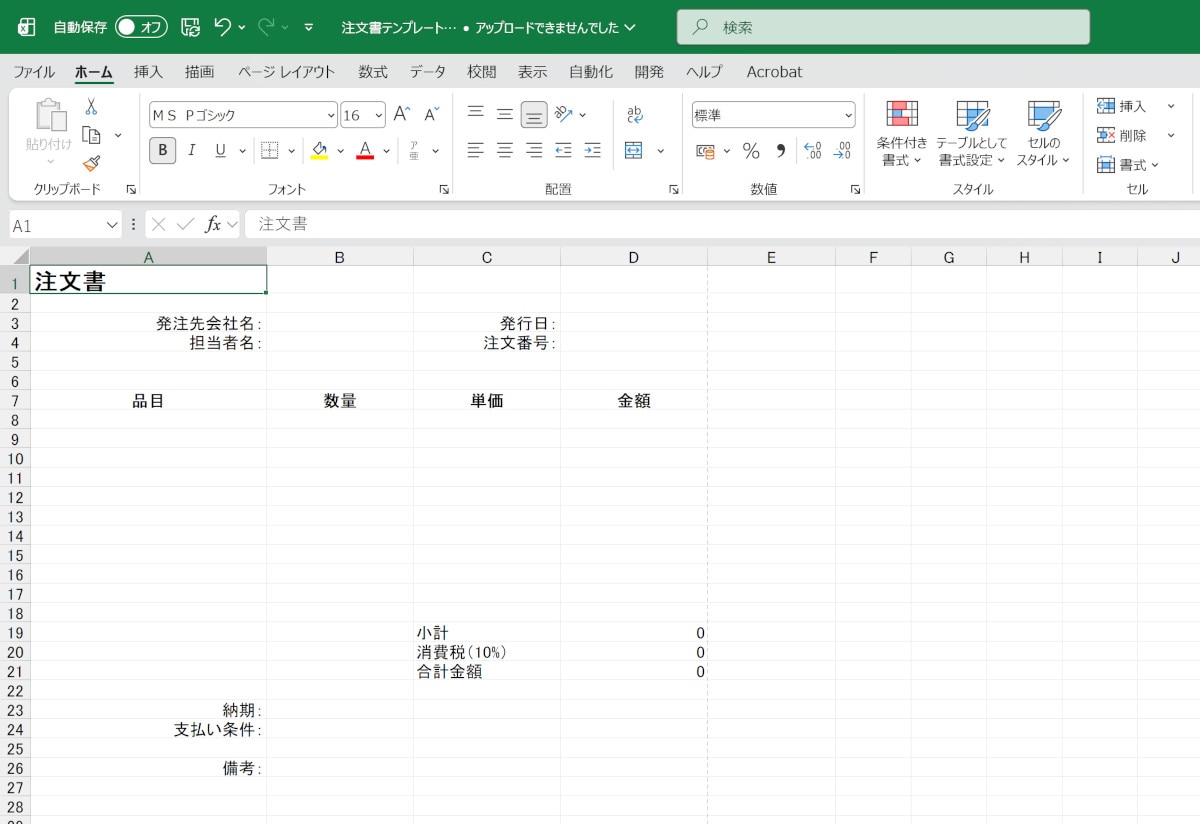This screenshot has width=1200, height=824.
Task: Click the テーブルとして書式設定 button
Action: pyautogui.click(x=971, y=133)
